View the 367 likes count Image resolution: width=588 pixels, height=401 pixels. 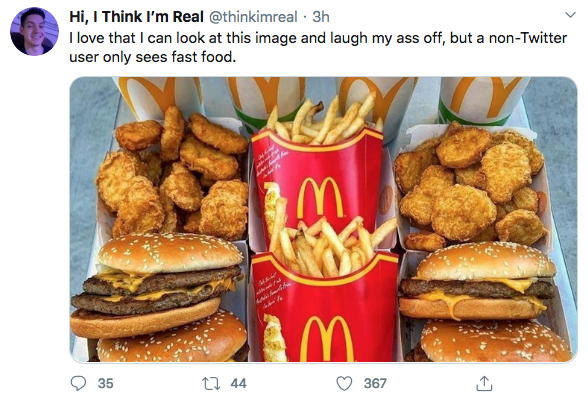(375, 384)
